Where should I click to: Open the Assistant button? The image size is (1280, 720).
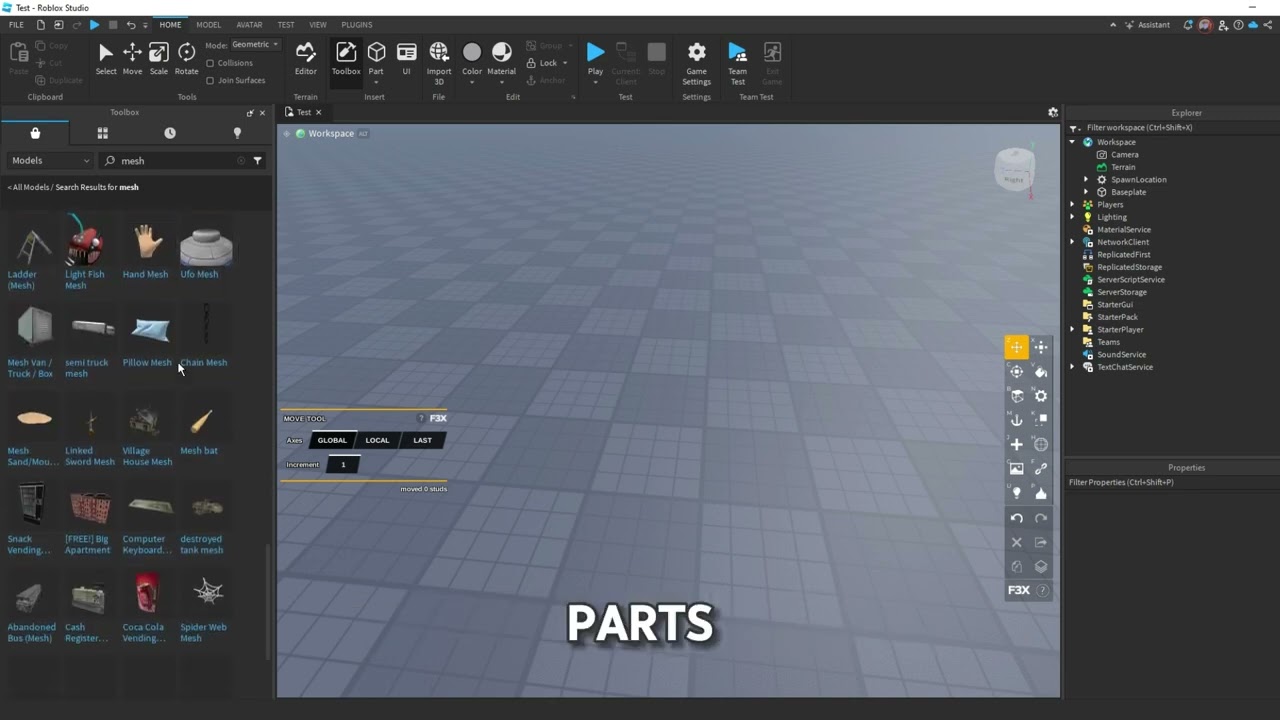[x=1147, y=25]
